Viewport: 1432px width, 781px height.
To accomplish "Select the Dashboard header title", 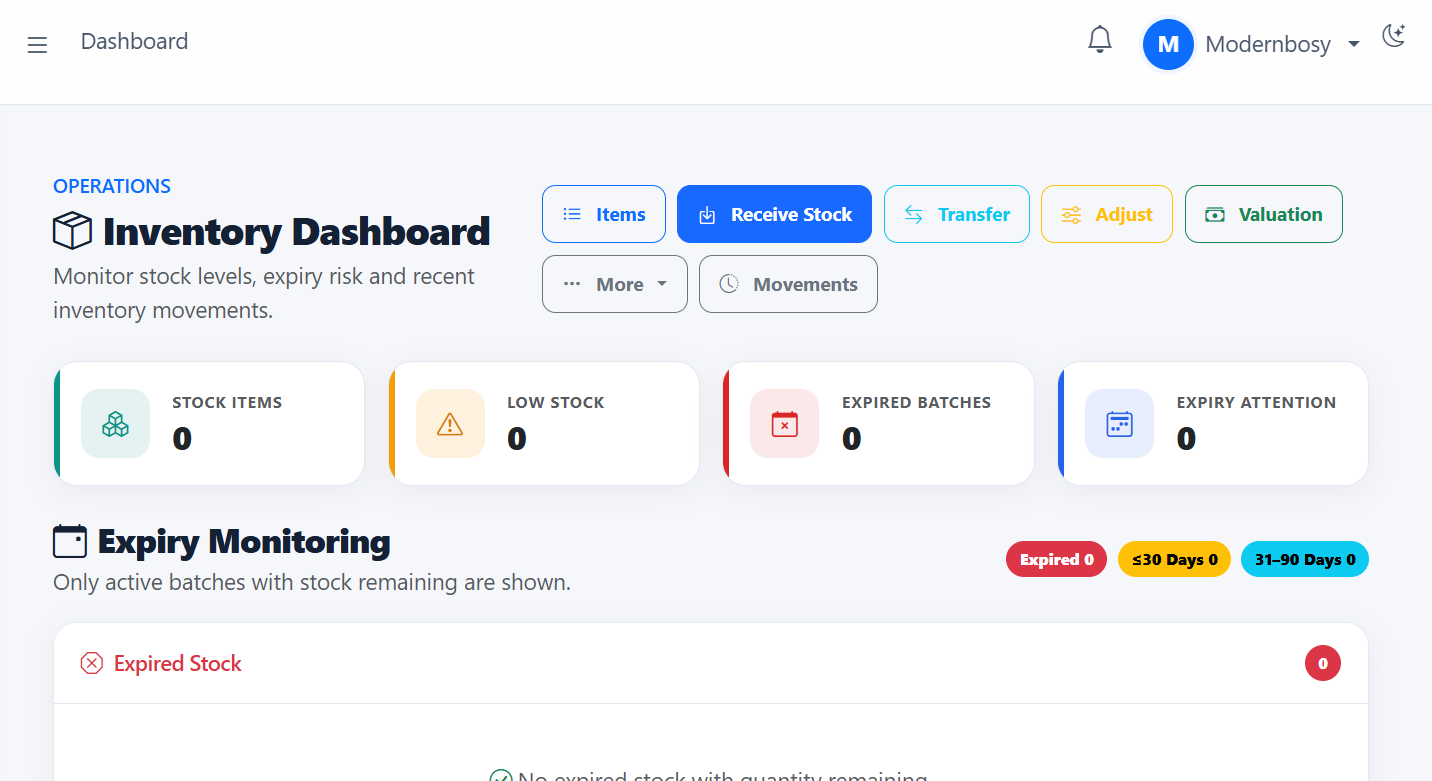I will [x=134, y=42].
